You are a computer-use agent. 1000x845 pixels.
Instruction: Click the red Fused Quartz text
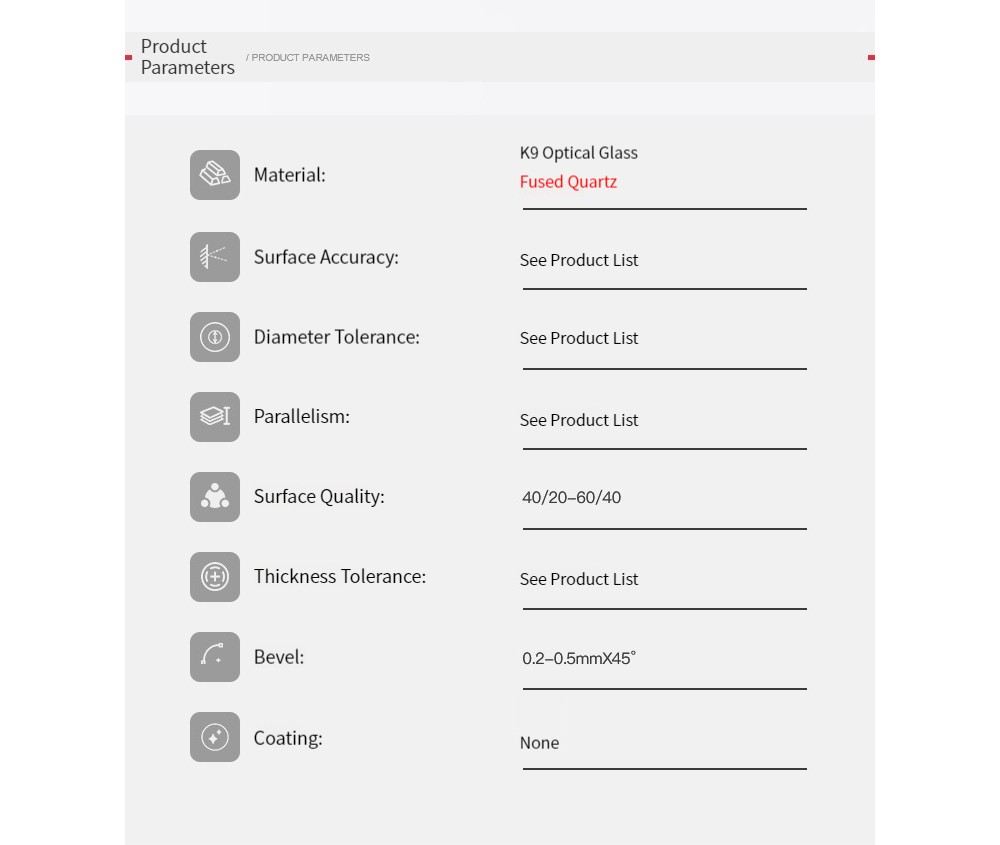[568, 182]
